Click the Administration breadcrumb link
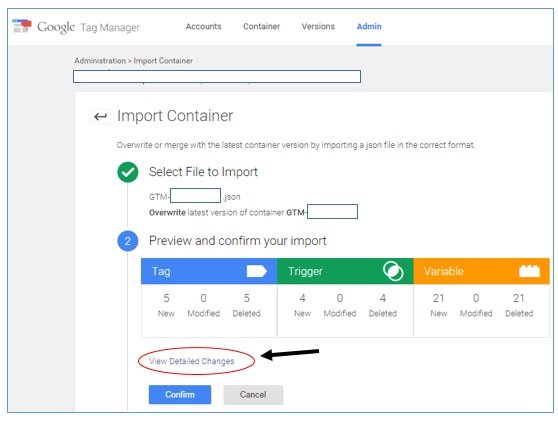 tap(100, 61)
